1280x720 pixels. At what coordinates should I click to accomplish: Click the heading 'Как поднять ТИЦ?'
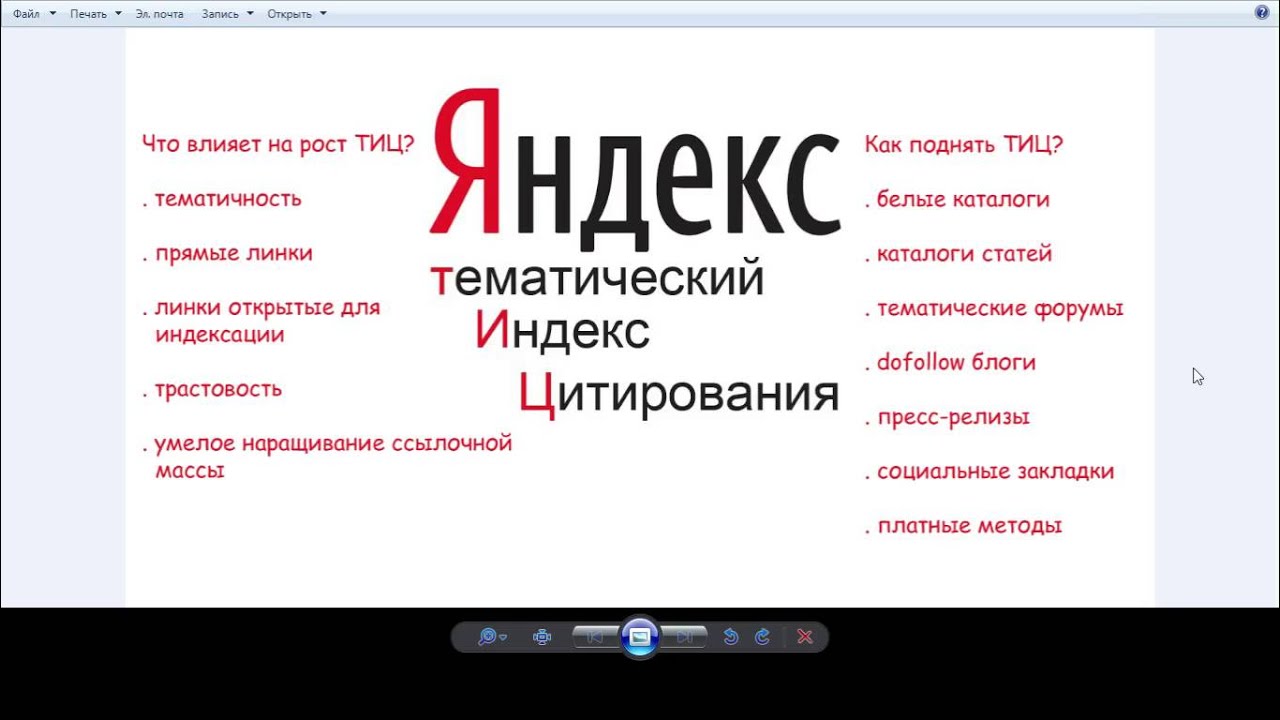point(964,145)
